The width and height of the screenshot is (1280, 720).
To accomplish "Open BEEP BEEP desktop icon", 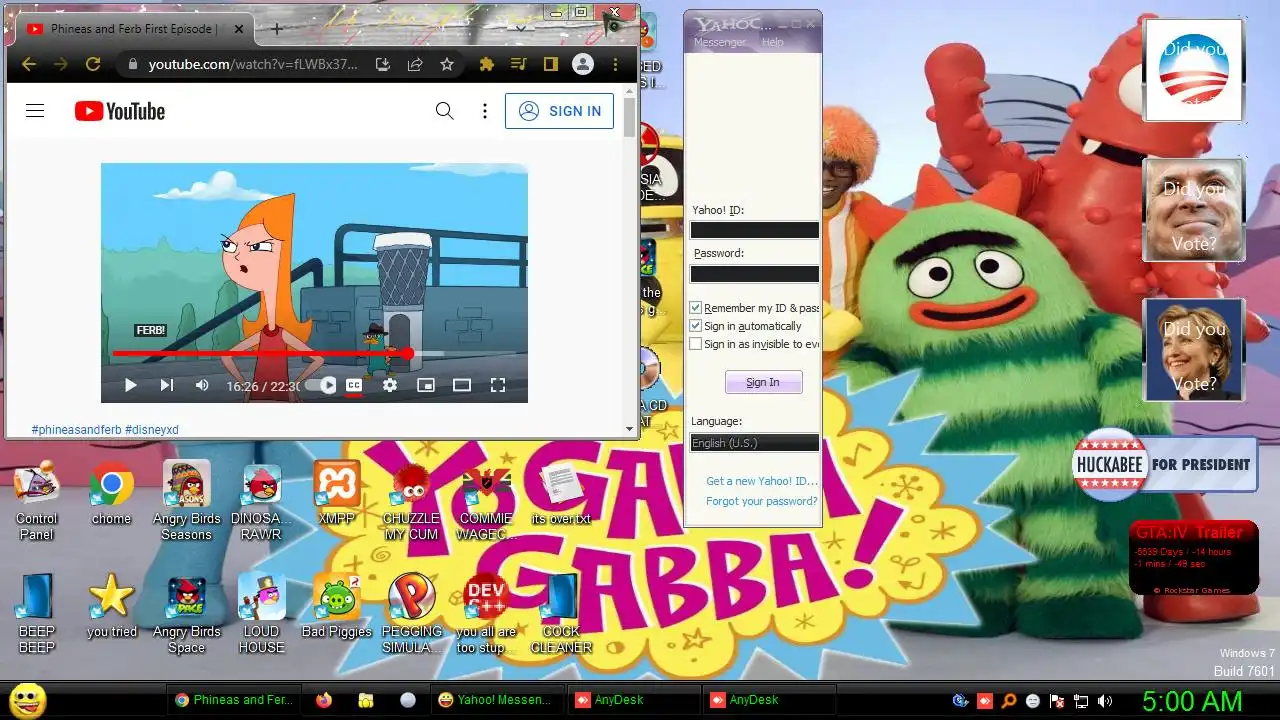I will point(37,612).
